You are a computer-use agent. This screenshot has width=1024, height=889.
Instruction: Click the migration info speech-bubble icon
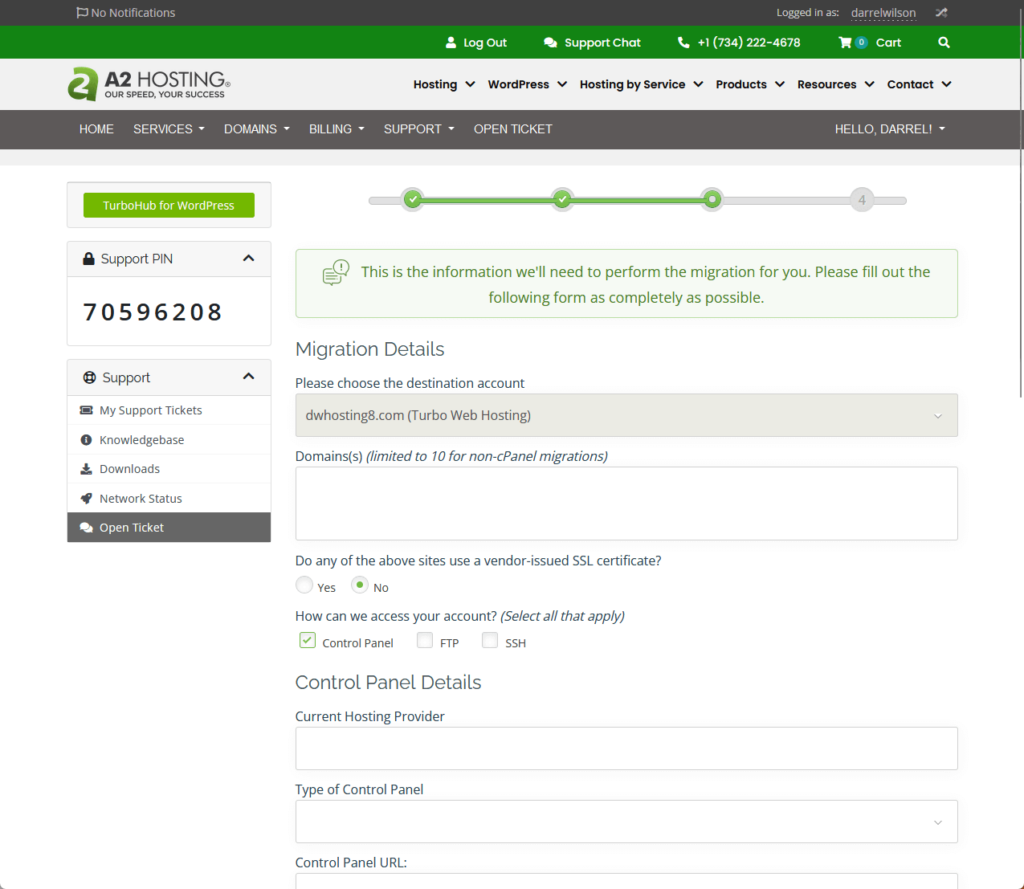(x=336, y=273)
